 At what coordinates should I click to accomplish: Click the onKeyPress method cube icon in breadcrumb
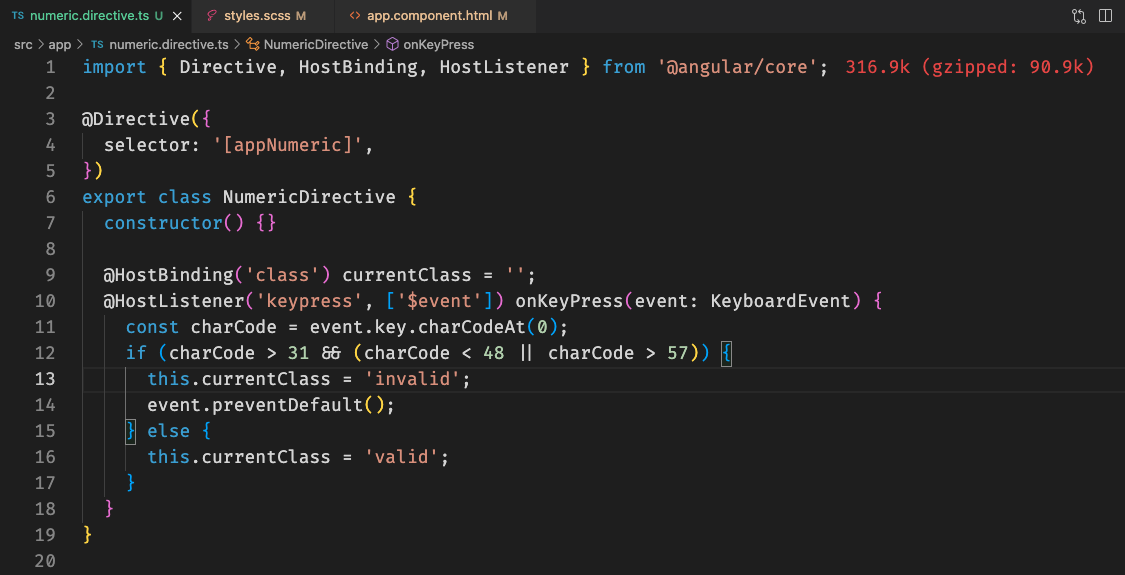tap(392, 45)
